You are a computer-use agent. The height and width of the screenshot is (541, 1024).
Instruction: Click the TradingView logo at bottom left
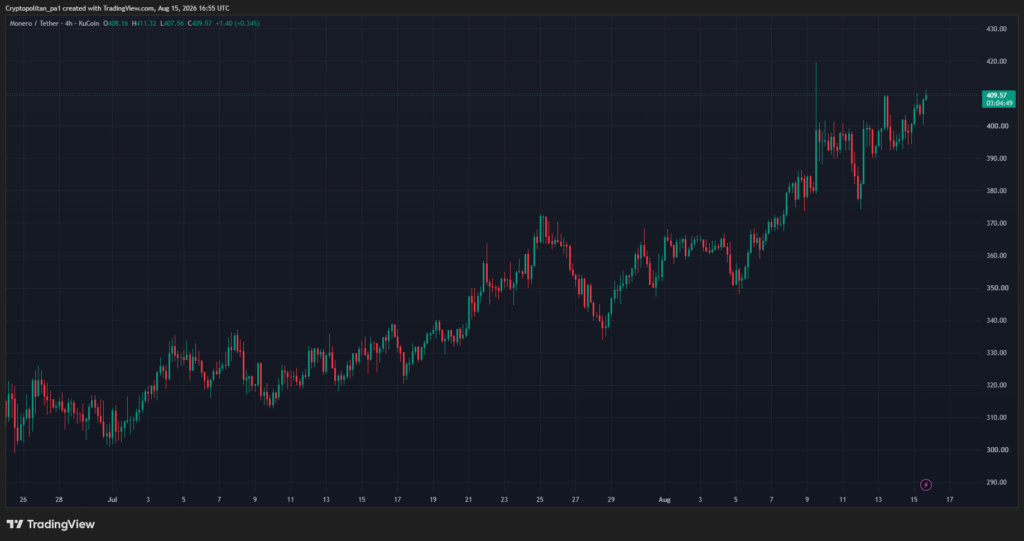point(50,524)
